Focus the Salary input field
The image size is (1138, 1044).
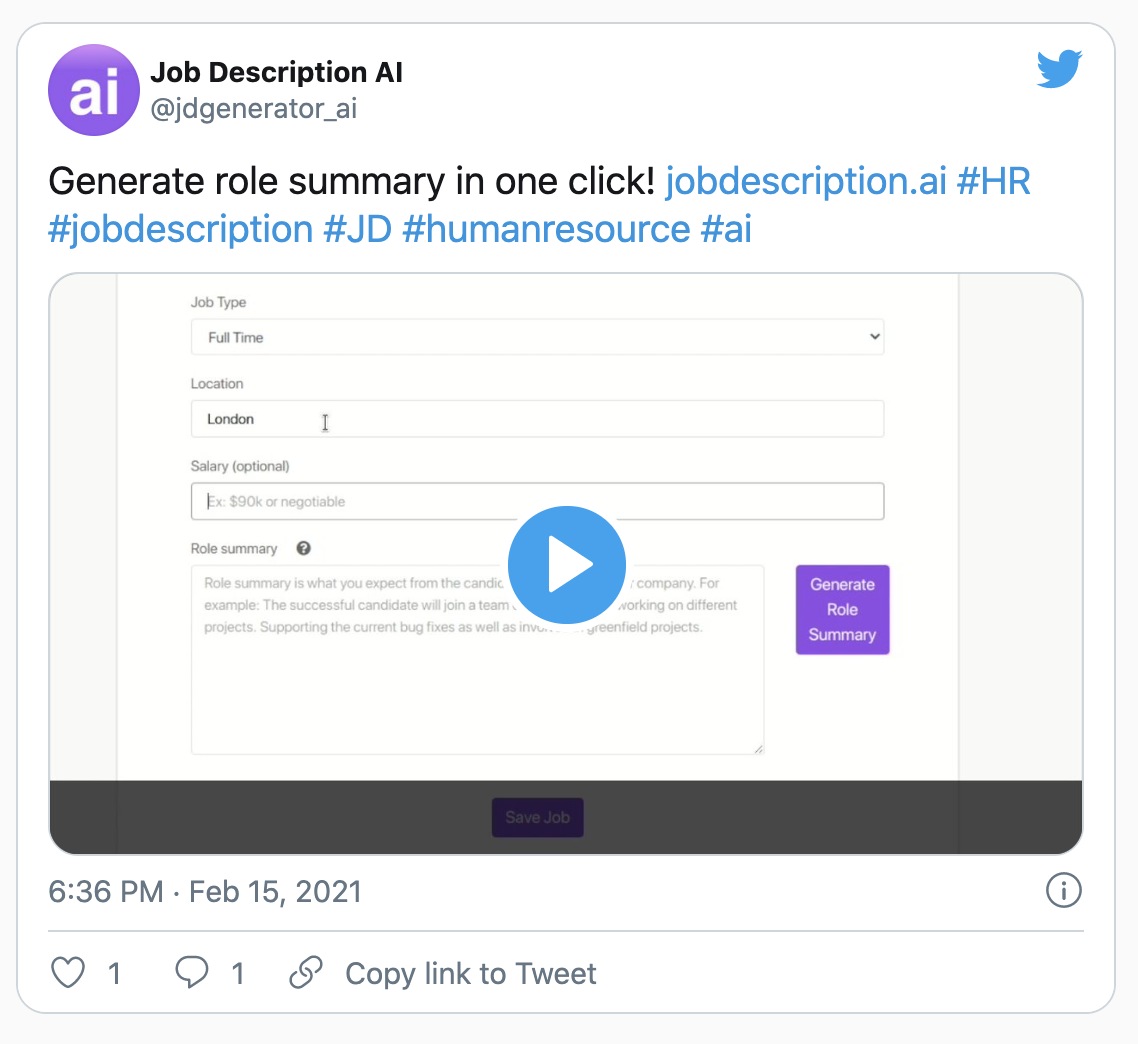pyautogui.click(x=537, y=501)
